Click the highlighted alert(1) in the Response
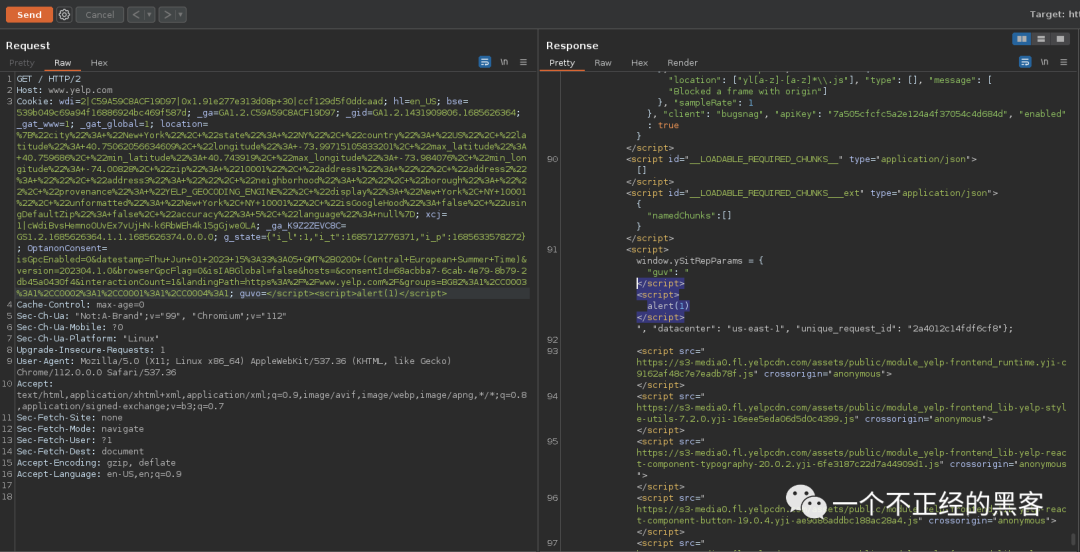Image resolution: width=1080 pixels, height=552 pixels. 667,306
